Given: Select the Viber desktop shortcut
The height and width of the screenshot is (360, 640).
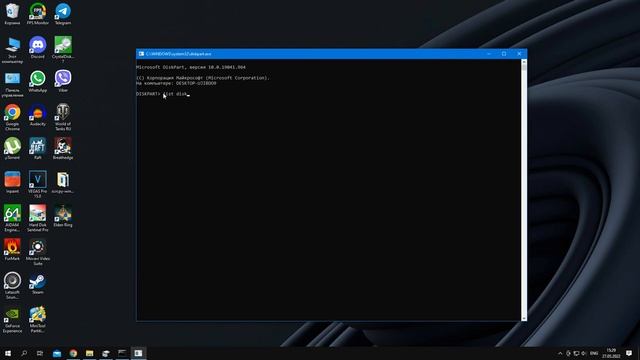Looking at the screenshot, I should click(63, 81).
